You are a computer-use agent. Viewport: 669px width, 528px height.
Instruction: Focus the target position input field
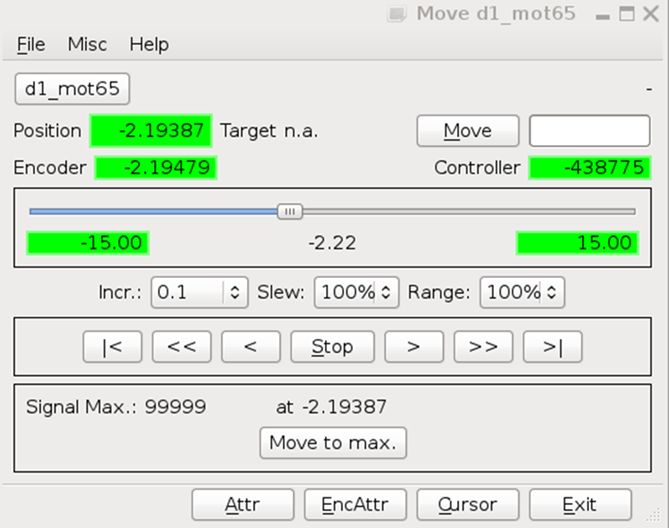[590, 131]
